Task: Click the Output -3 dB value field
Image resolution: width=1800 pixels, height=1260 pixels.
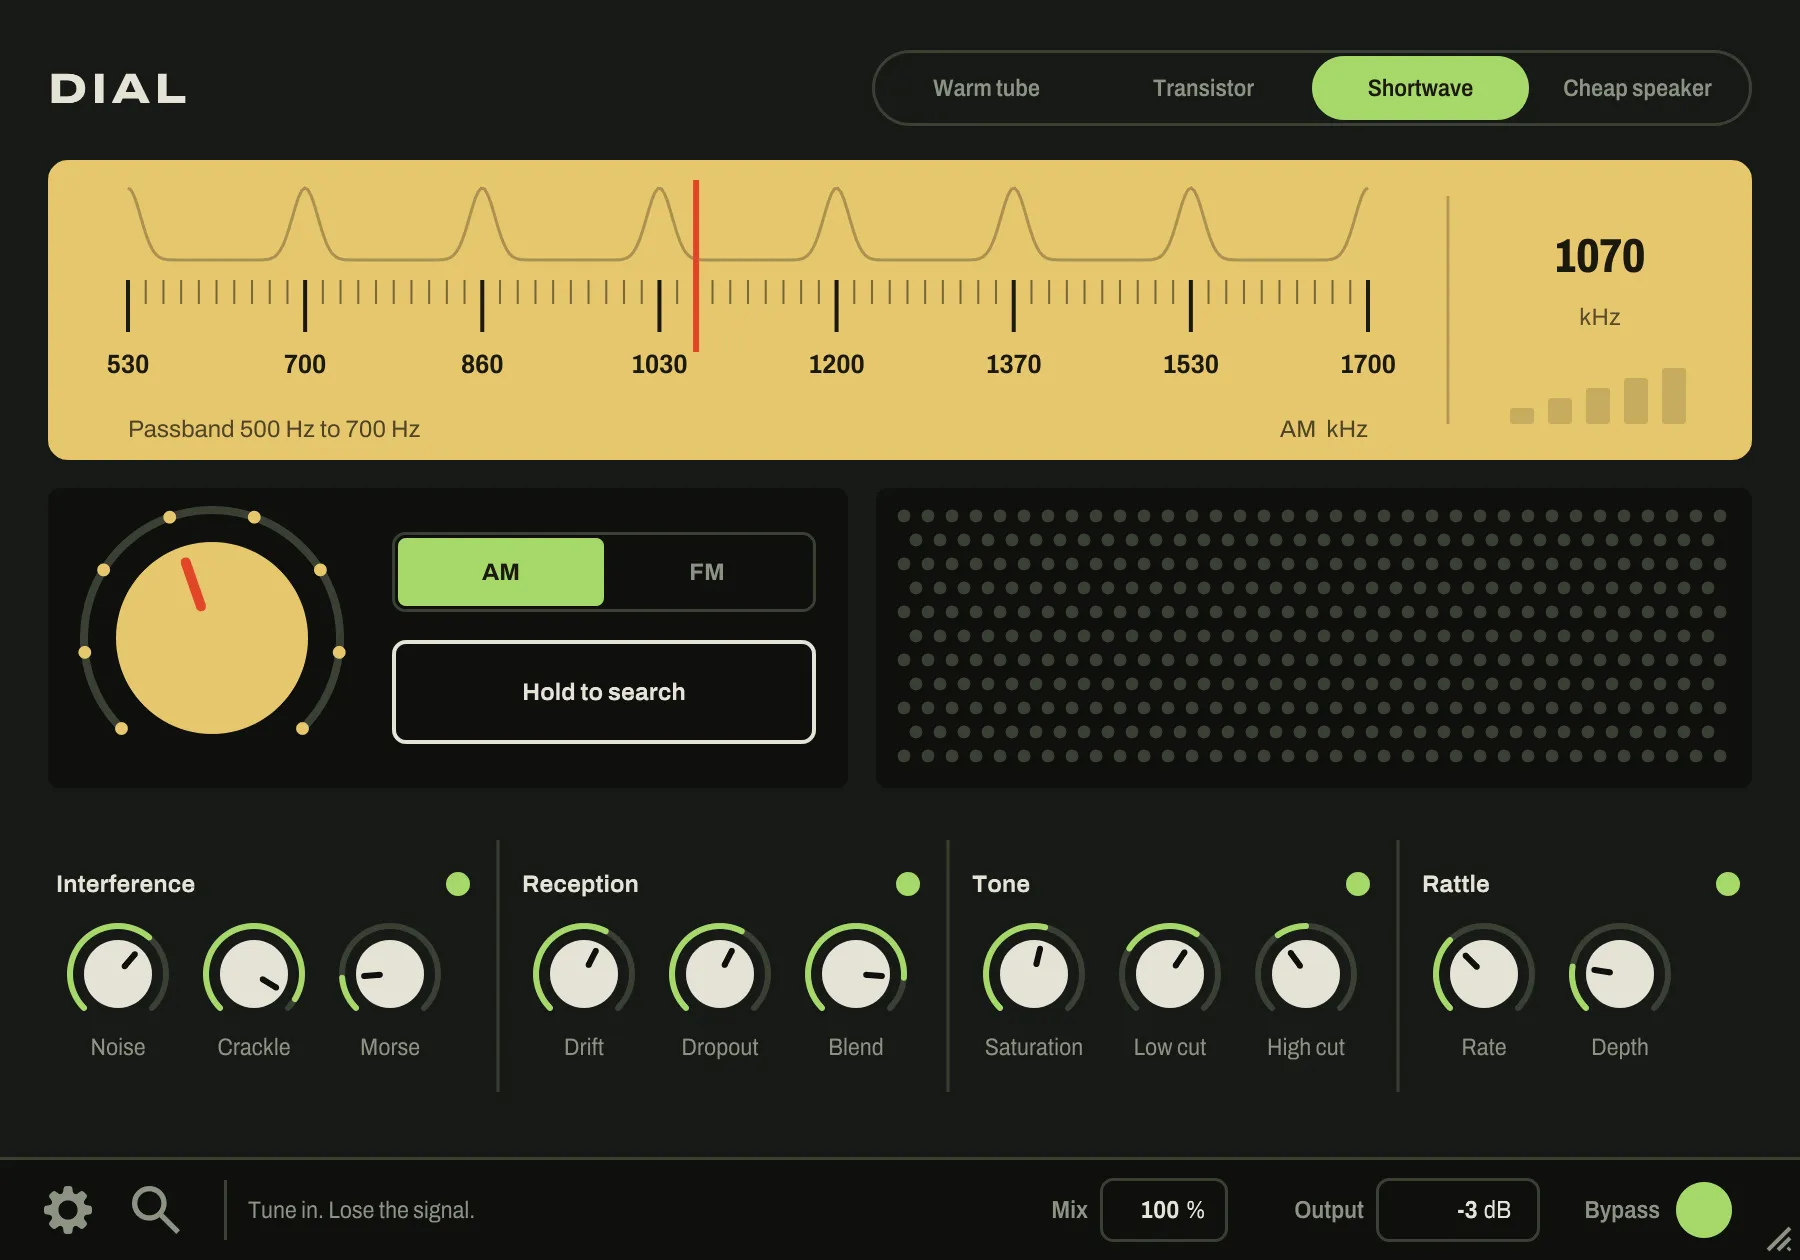Action: point(1458,1210)
